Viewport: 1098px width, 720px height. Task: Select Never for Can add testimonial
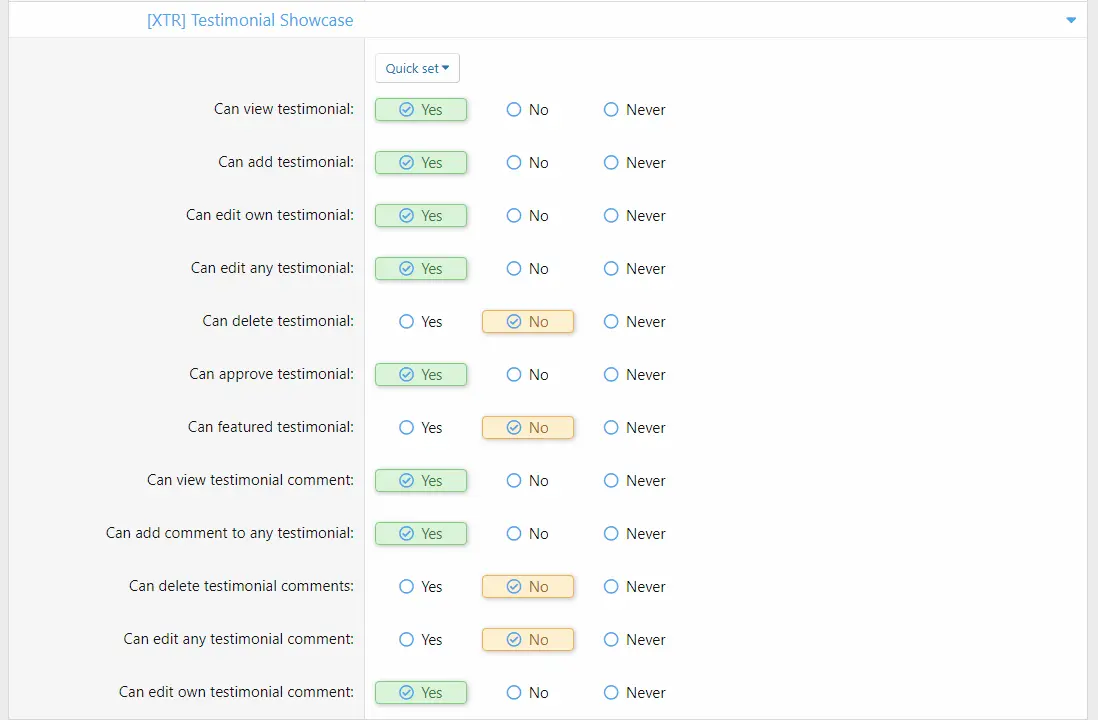634,162
